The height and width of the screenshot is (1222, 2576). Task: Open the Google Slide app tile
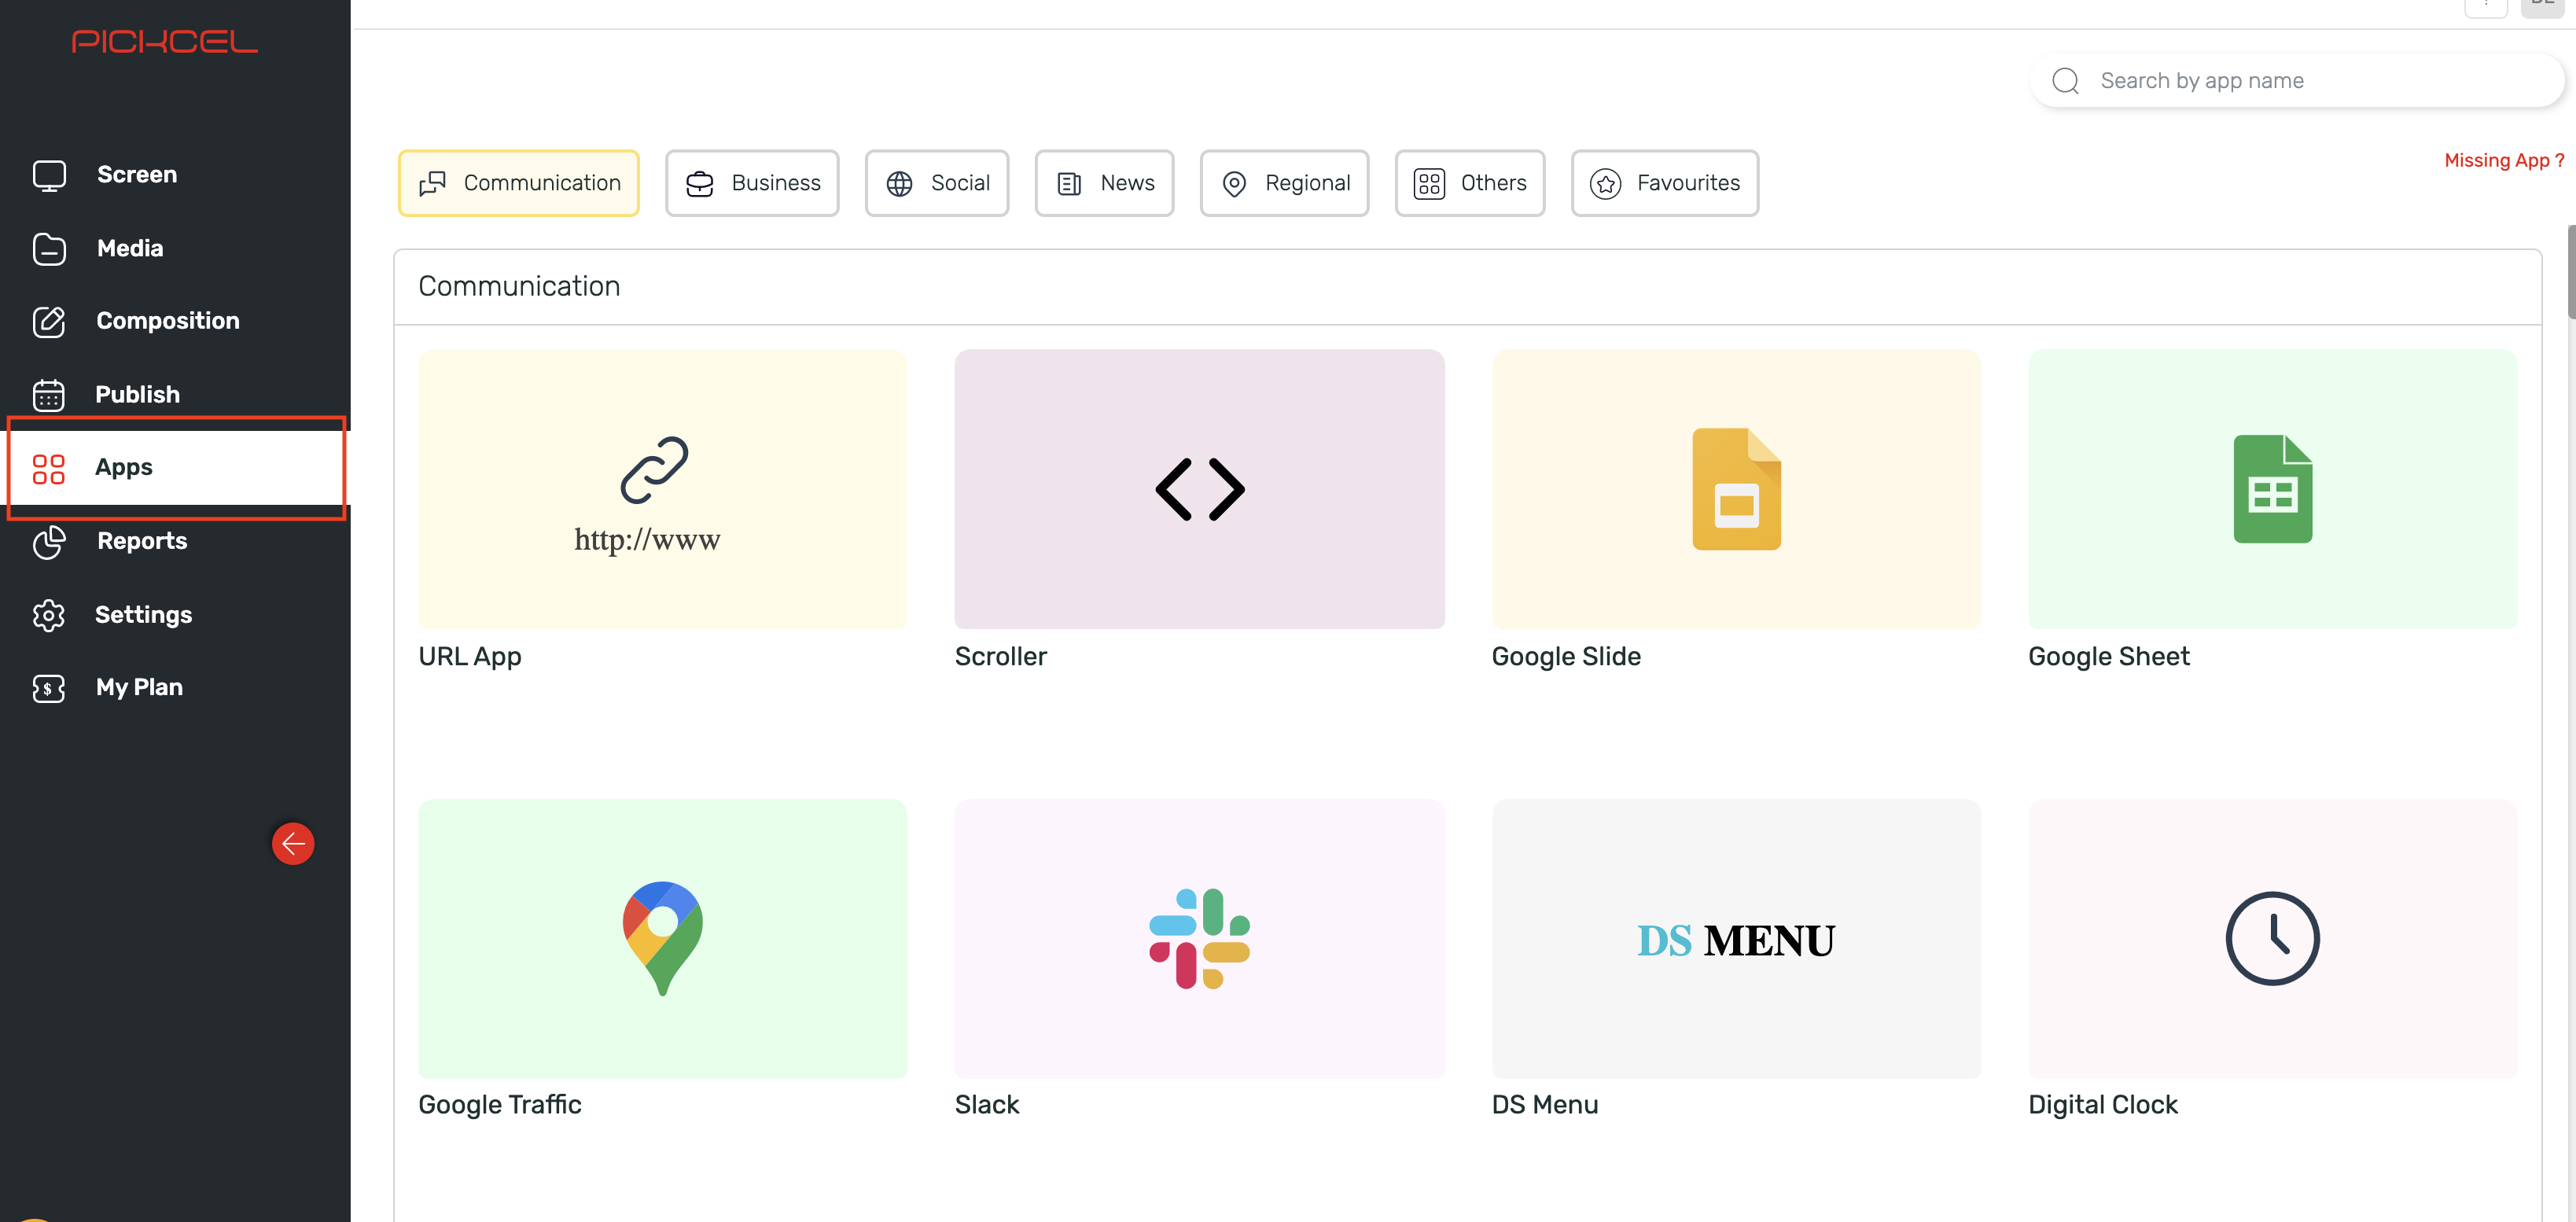tap(1735, 489)
